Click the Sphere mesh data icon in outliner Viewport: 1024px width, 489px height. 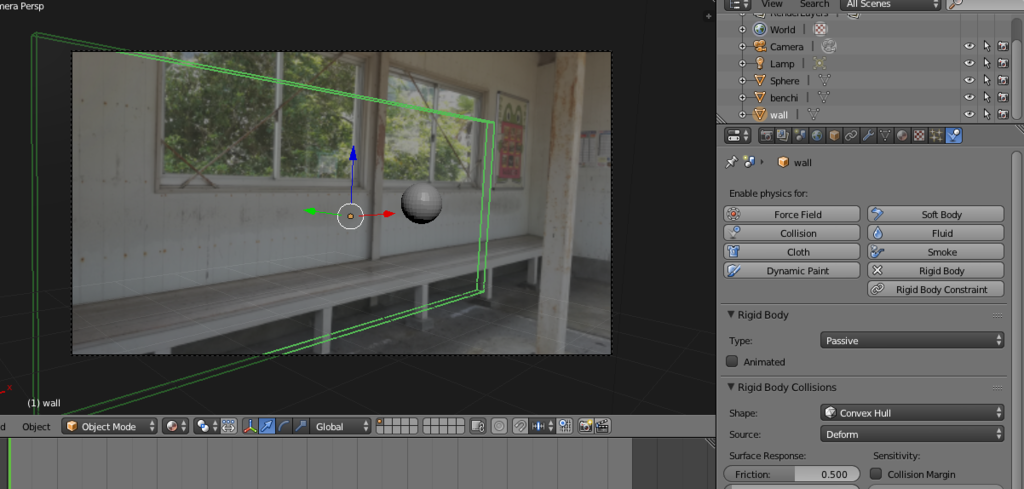(x=824, y=80)
